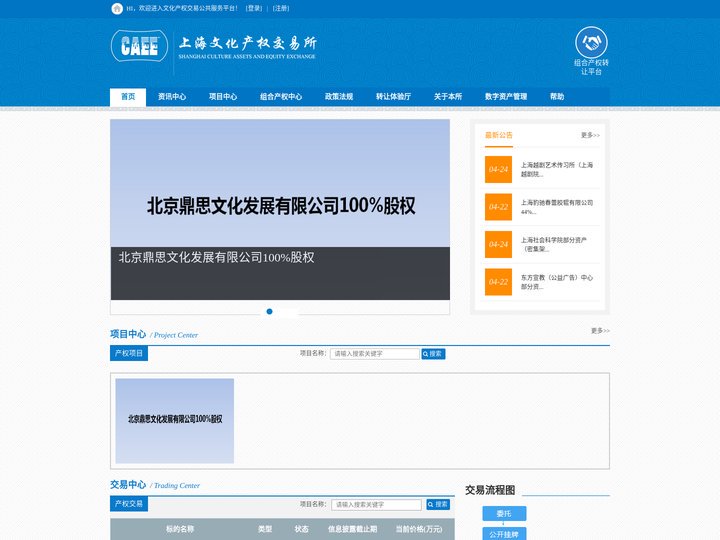720x540 pixels.
Task: Click the 登录 login link
Action: (254, 8)
